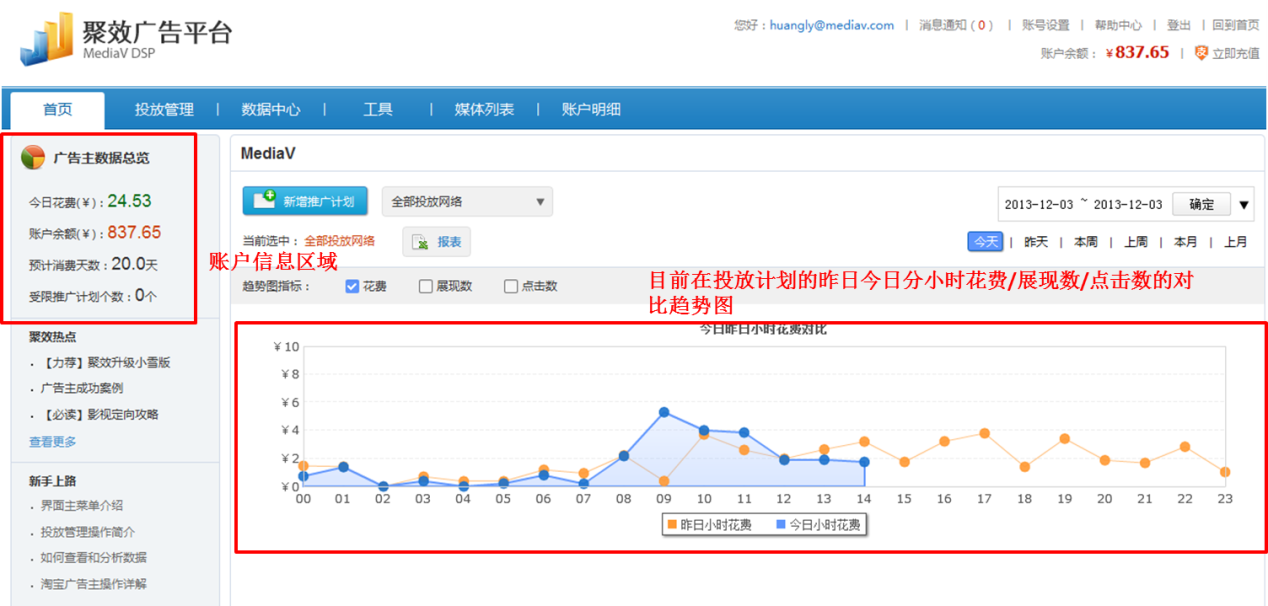This screenshot has width=1268, height=606.
Task: Click the recharge shield icon
Action: click(1201, 53)
